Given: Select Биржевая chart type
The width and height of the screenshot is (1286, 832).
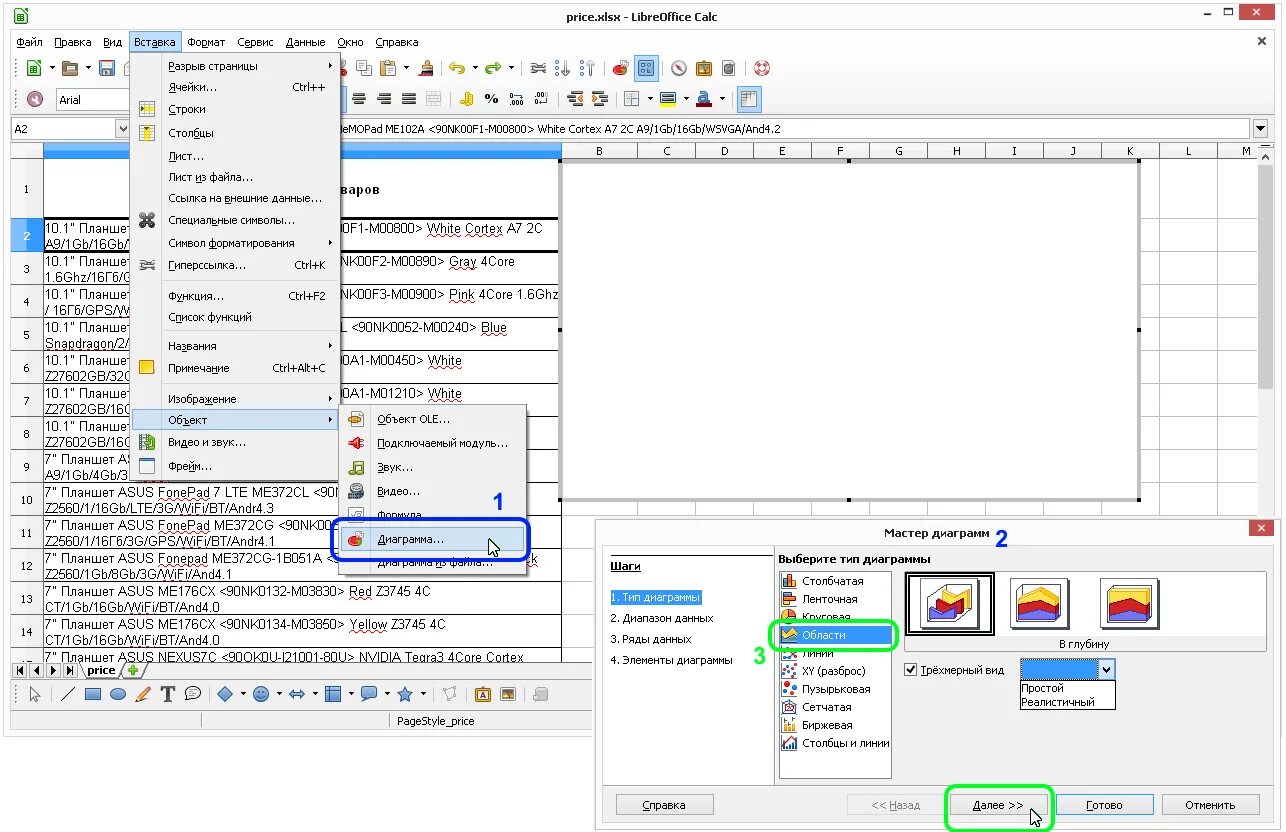Looking at the screenshot, I should click(x=833, y=725).
